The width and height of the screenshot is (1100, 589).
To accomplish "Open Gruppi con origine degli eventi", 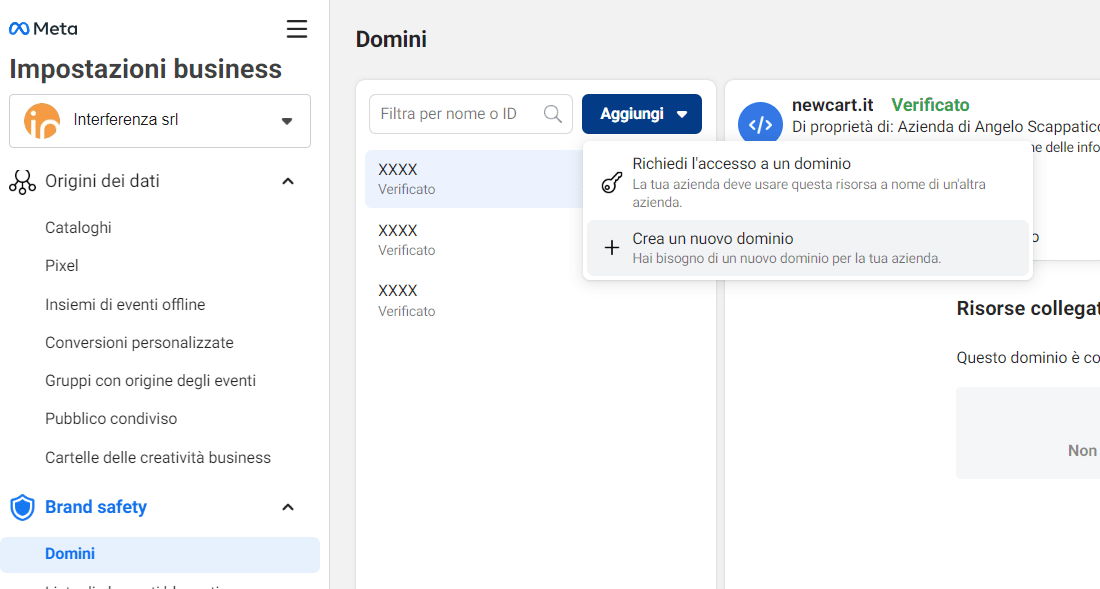I will 151,381.
